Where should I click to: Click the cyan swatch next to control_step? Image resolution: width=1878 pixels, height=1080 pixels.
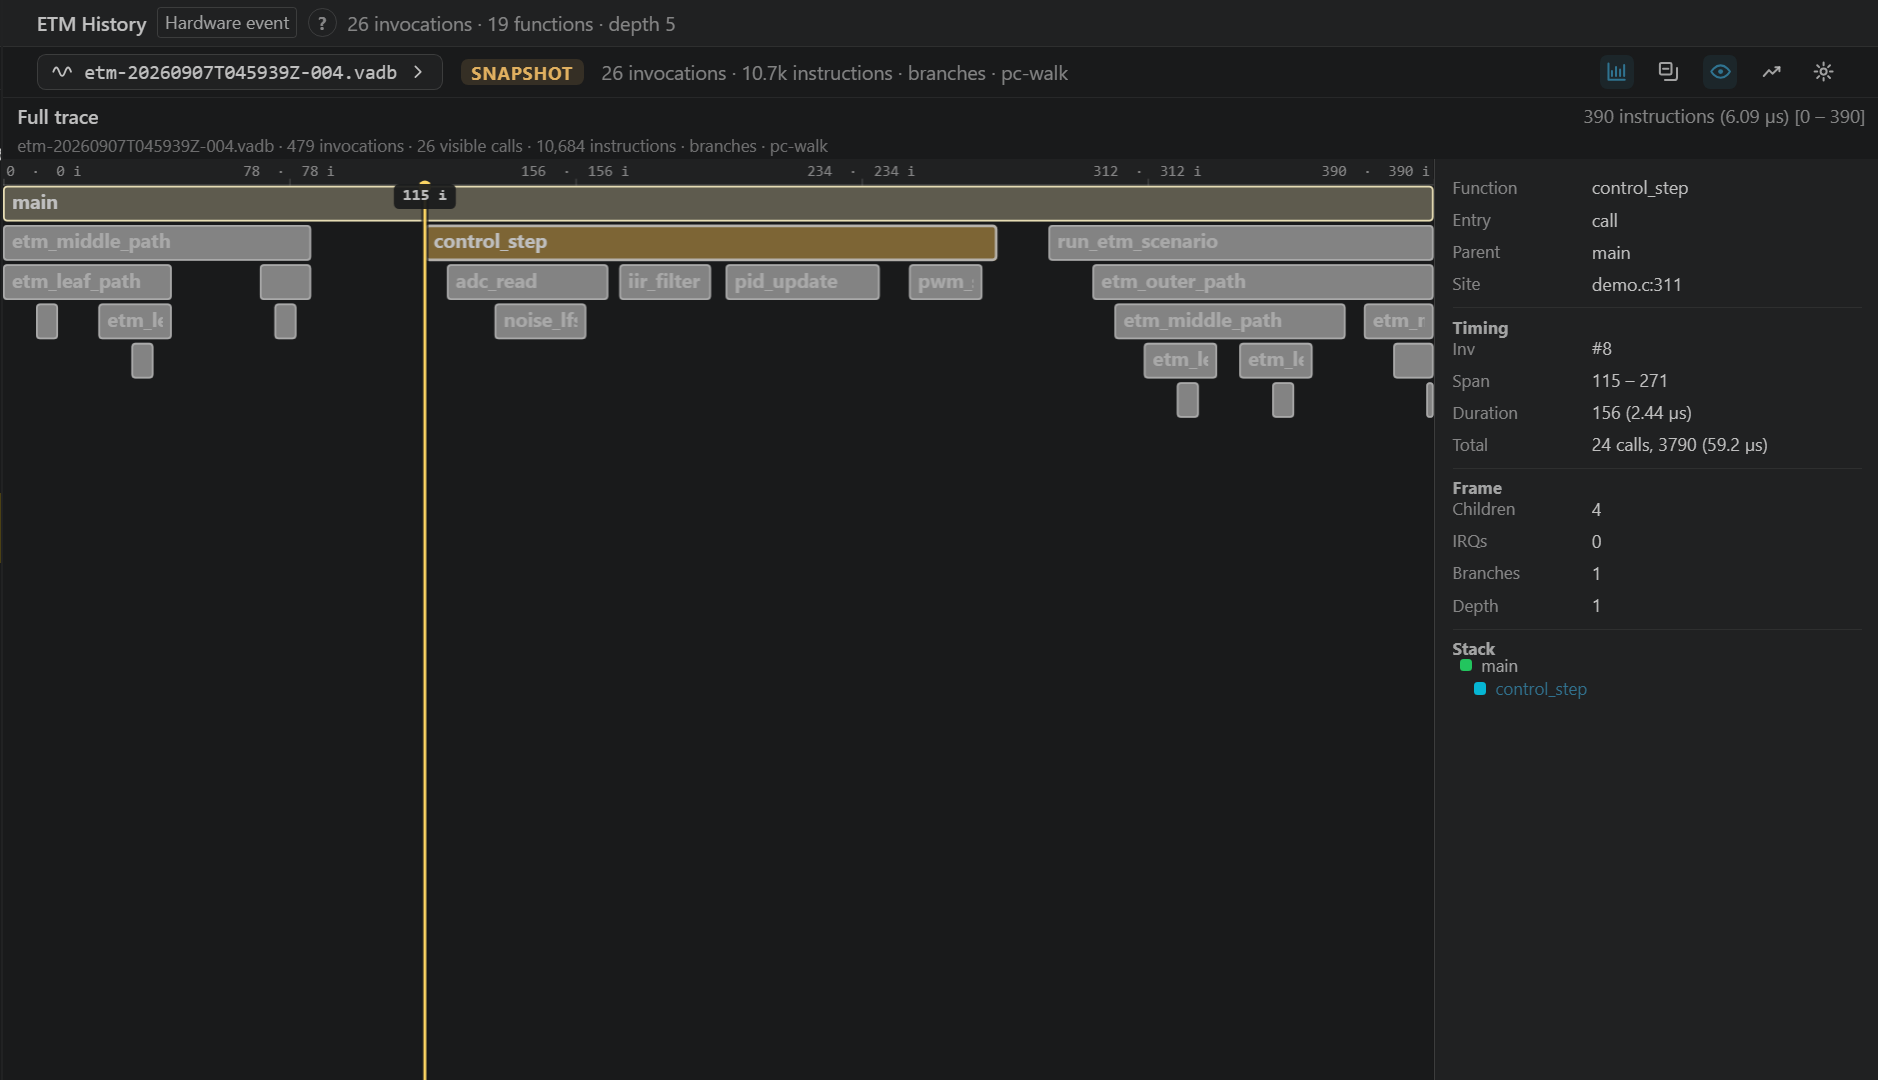coord(1480,688)
